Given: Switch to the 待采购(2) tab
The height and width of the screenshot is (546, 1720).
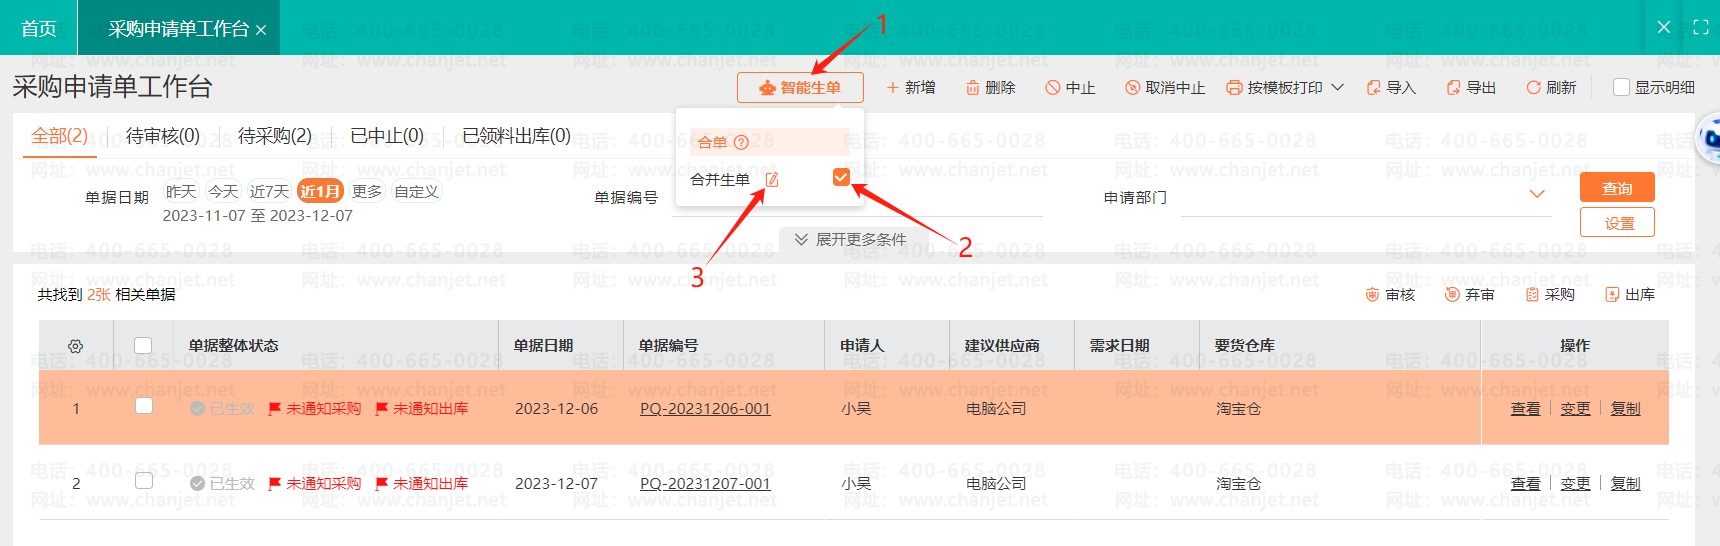Looking at the screenshot, I should (274, 136).
